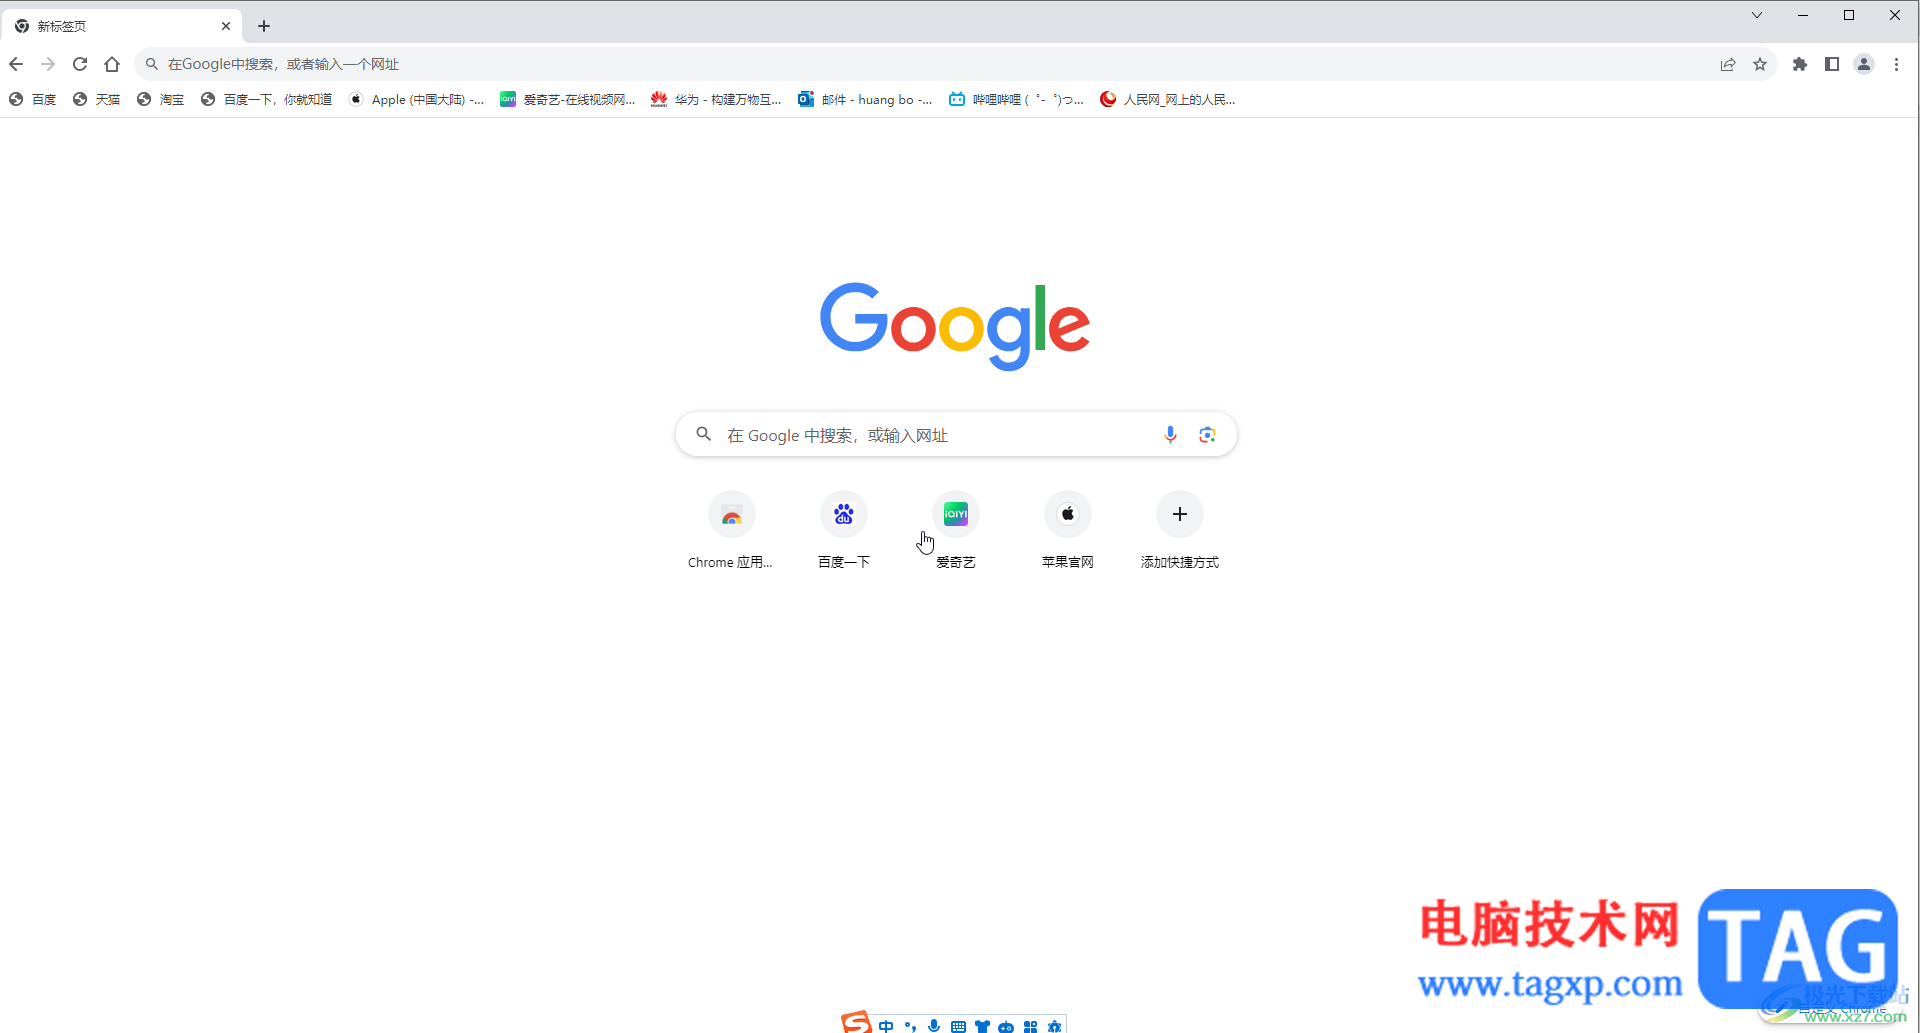Viewport: 1920px width, 1033px height.
Task: Toggle punctuation mode in IME bar
Action: pyautogui.click(x=910, y=1026)
